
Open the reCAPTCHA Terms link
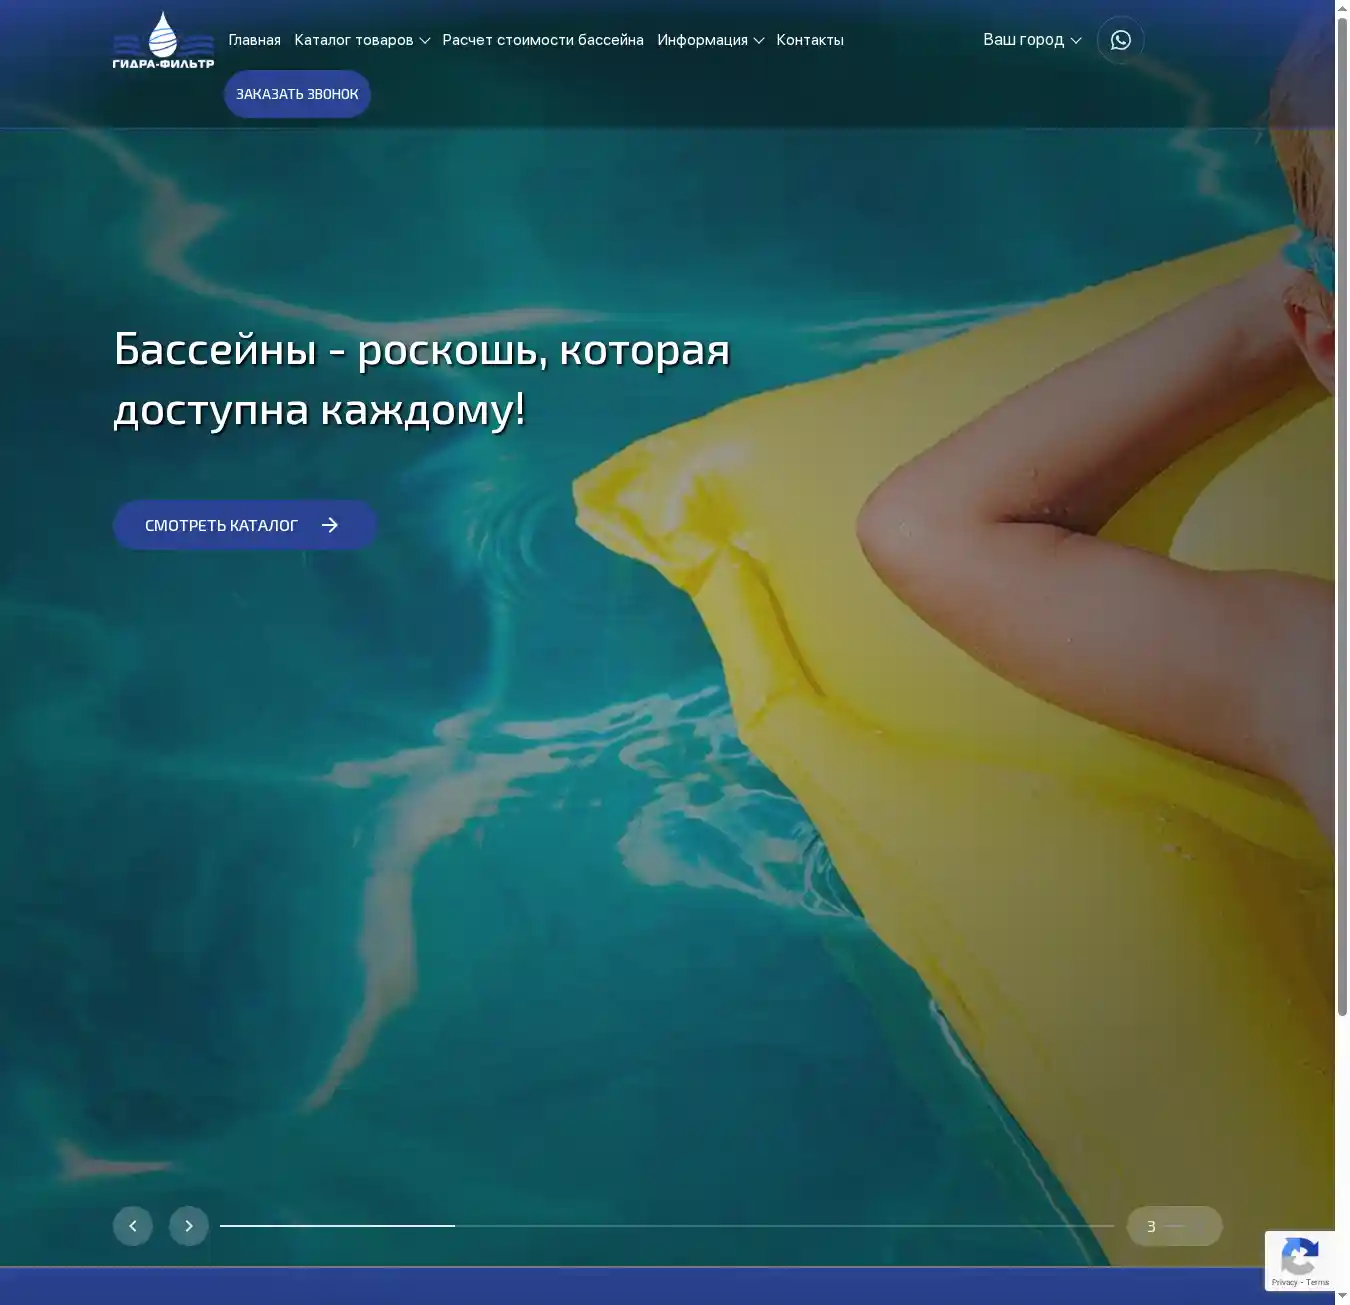tap(1317, 1282)
